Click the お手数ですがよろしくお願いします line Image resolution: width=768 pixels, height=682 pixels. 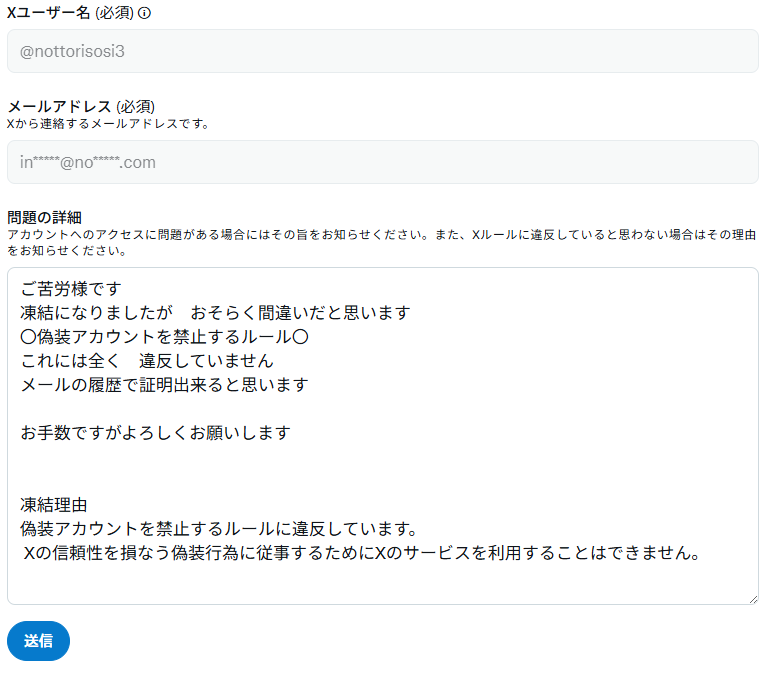(x=155, y=433)
